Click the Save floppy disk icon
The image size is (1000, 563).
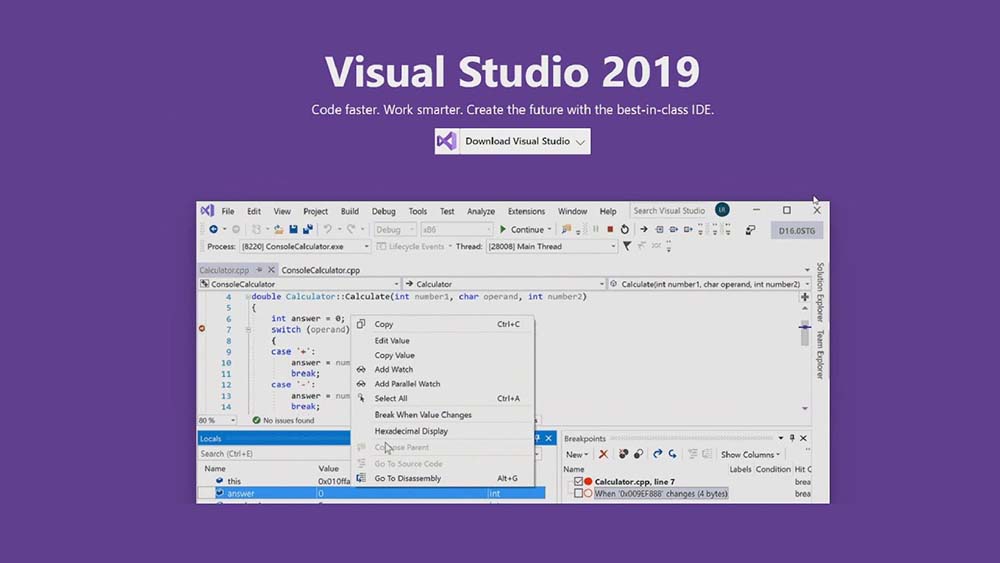[293, 229]
